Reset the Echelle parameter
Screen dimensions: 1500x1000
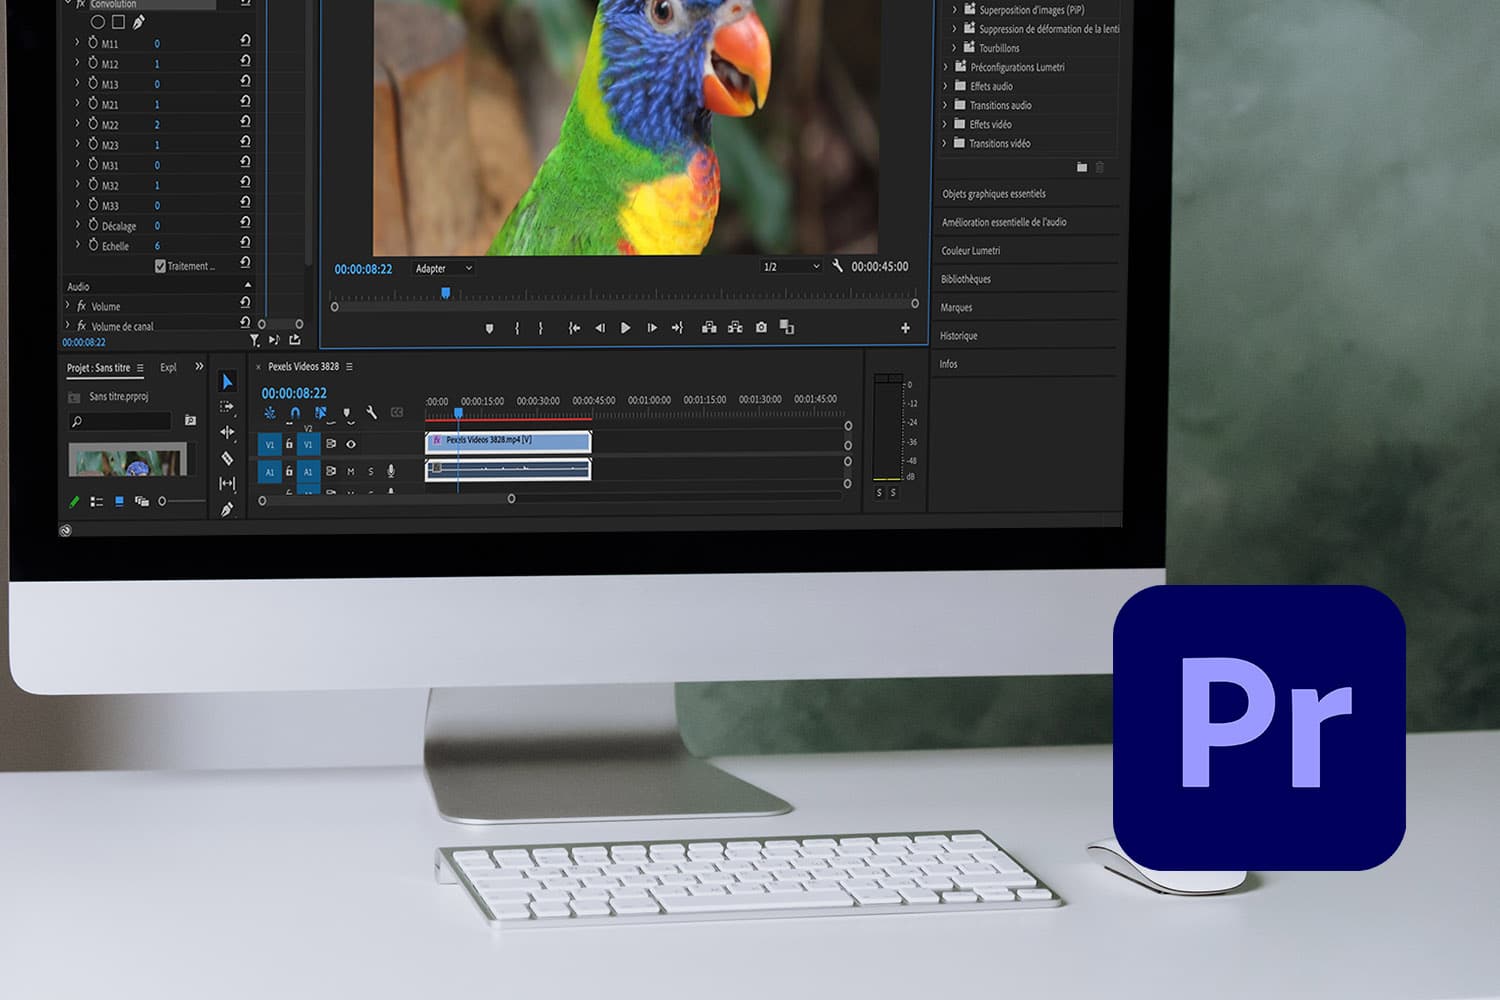(x=245, y=243)
